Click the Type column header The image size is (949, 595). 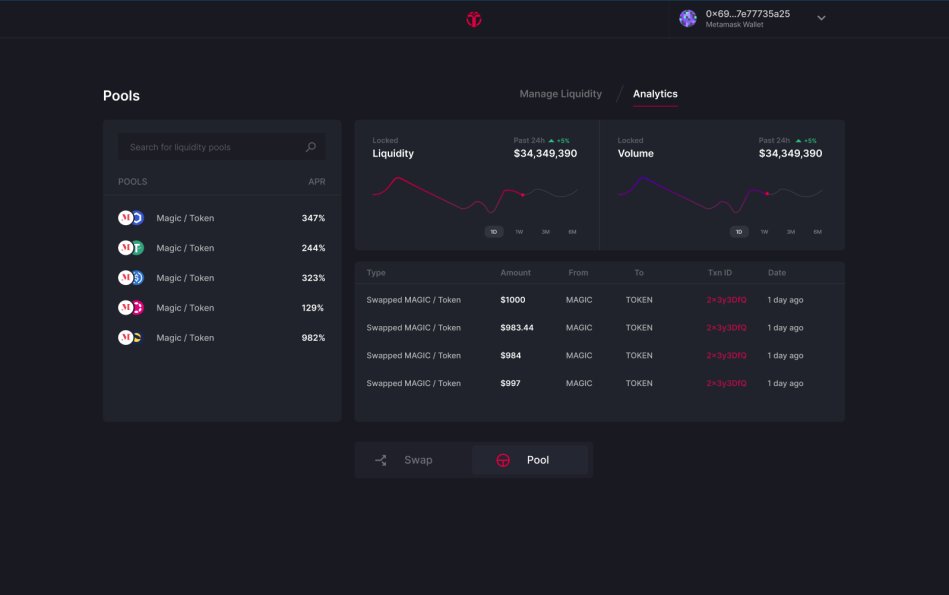pyautogui.click(x=376, y=273)
